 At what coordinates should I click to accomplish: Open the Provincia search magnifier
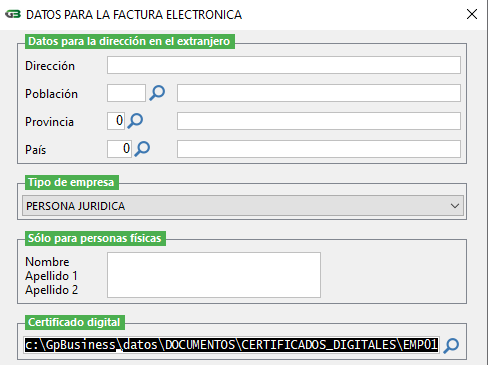[135, 121]
